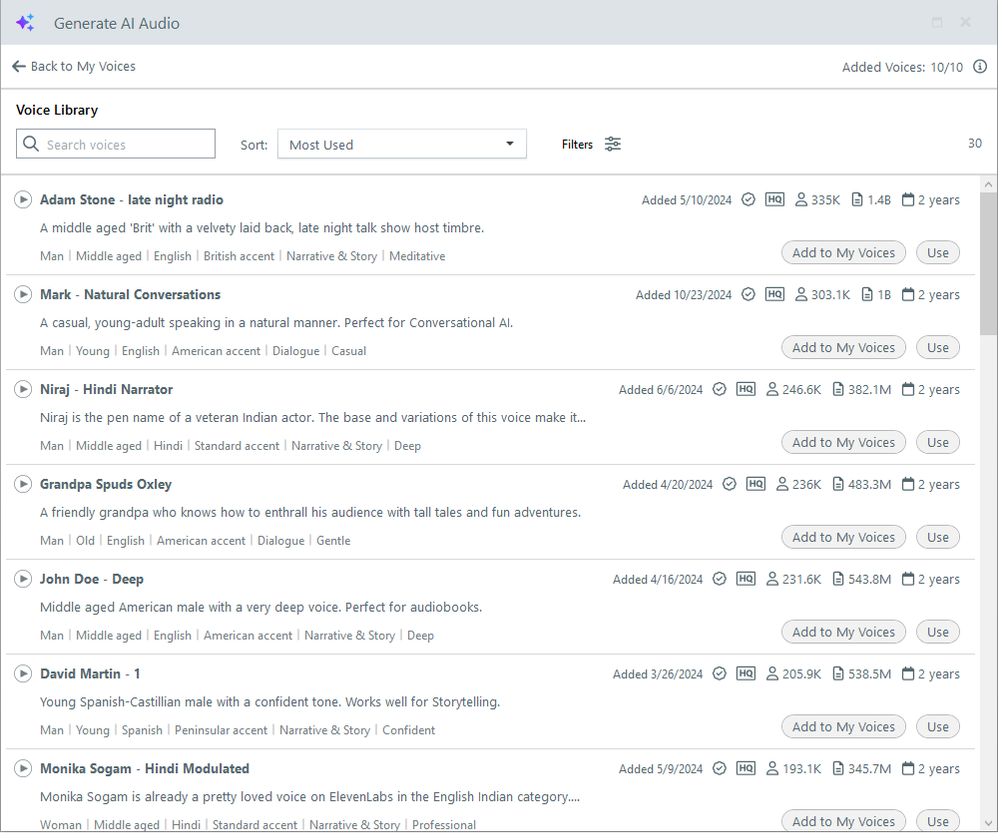Use the Mark - Natural Conversations voice
The image size is (999, 833).
point(937,348)
